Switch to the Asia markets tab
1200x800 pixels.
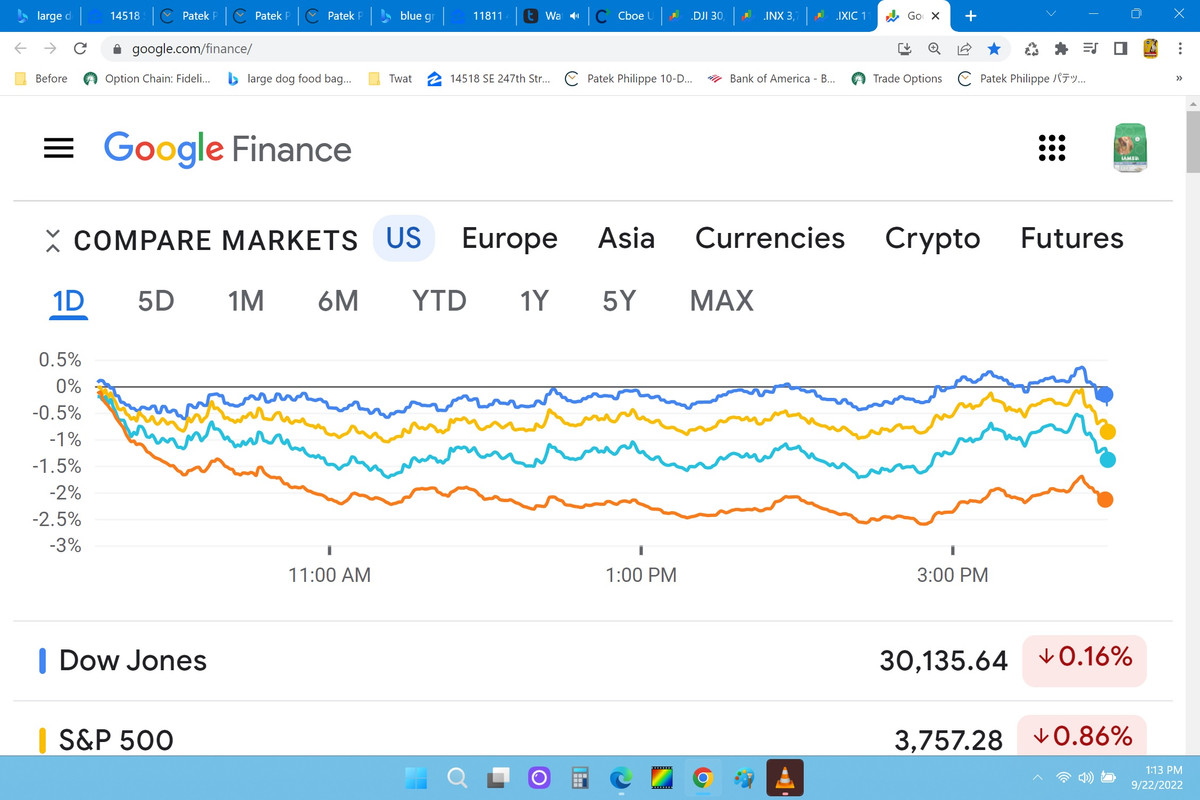point(626,238)
